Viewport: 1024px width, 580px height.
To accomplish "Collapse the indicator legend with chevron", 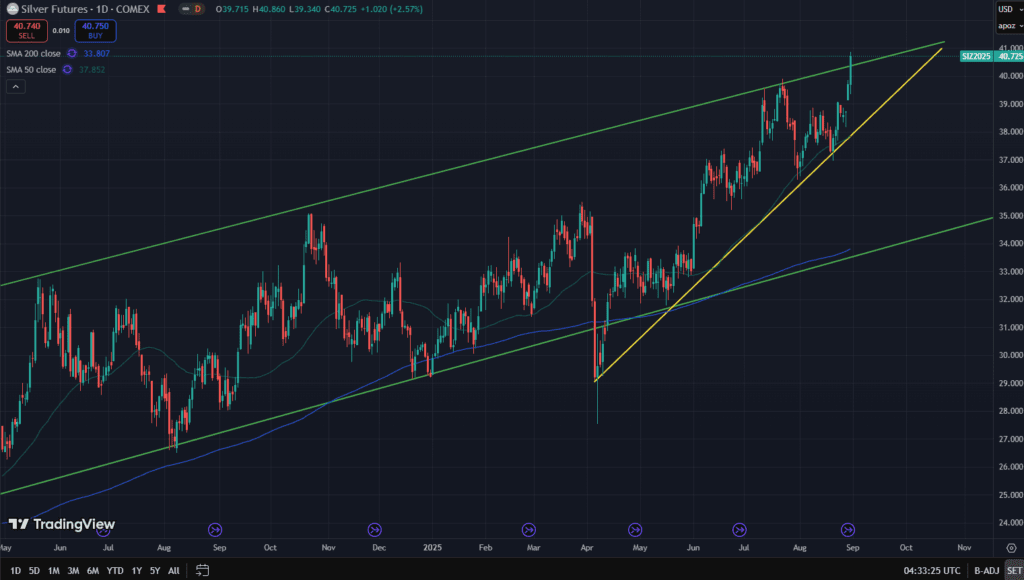I will pos(15,87).
